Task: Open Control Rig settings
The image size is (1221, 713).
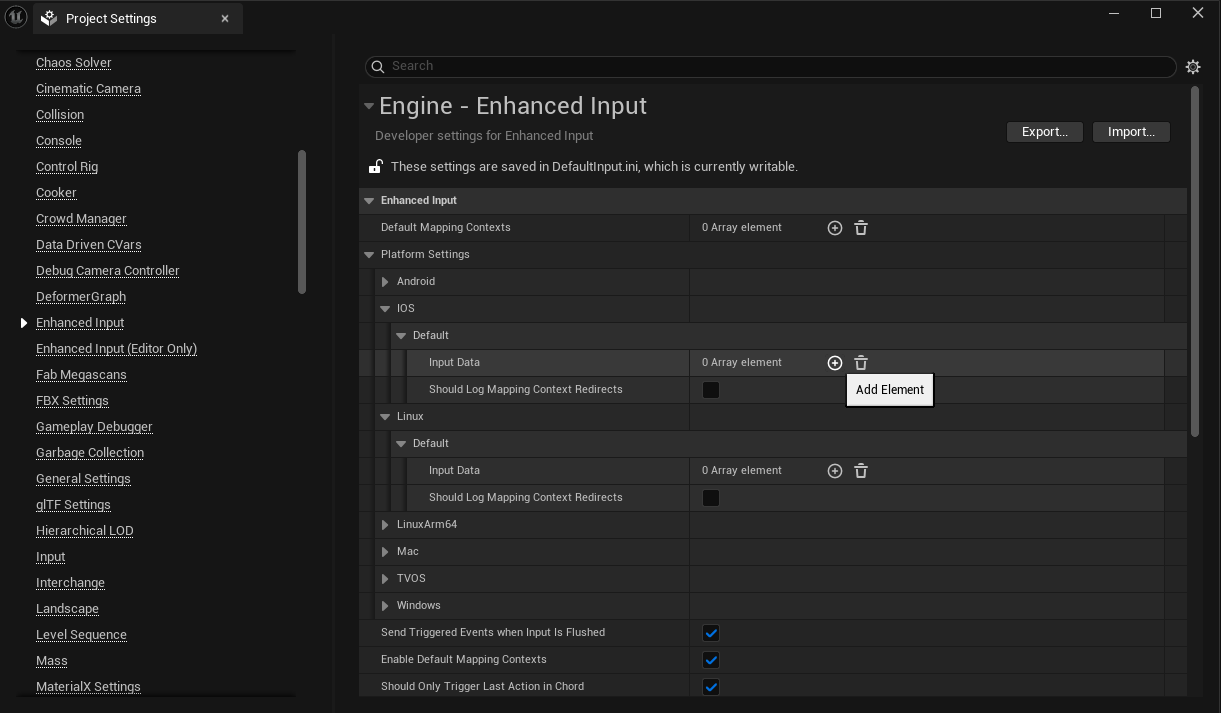Action: (67, 166)
